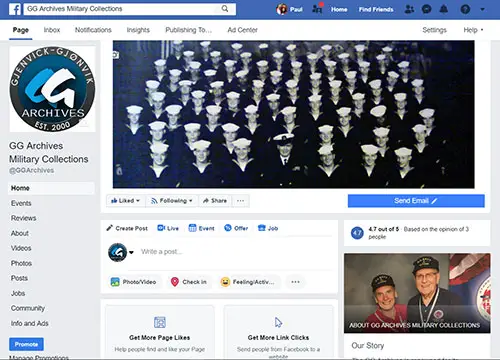
Task: Click the Get More Page Likes card title
Action: pyautogui.click(x=160, y=338)
